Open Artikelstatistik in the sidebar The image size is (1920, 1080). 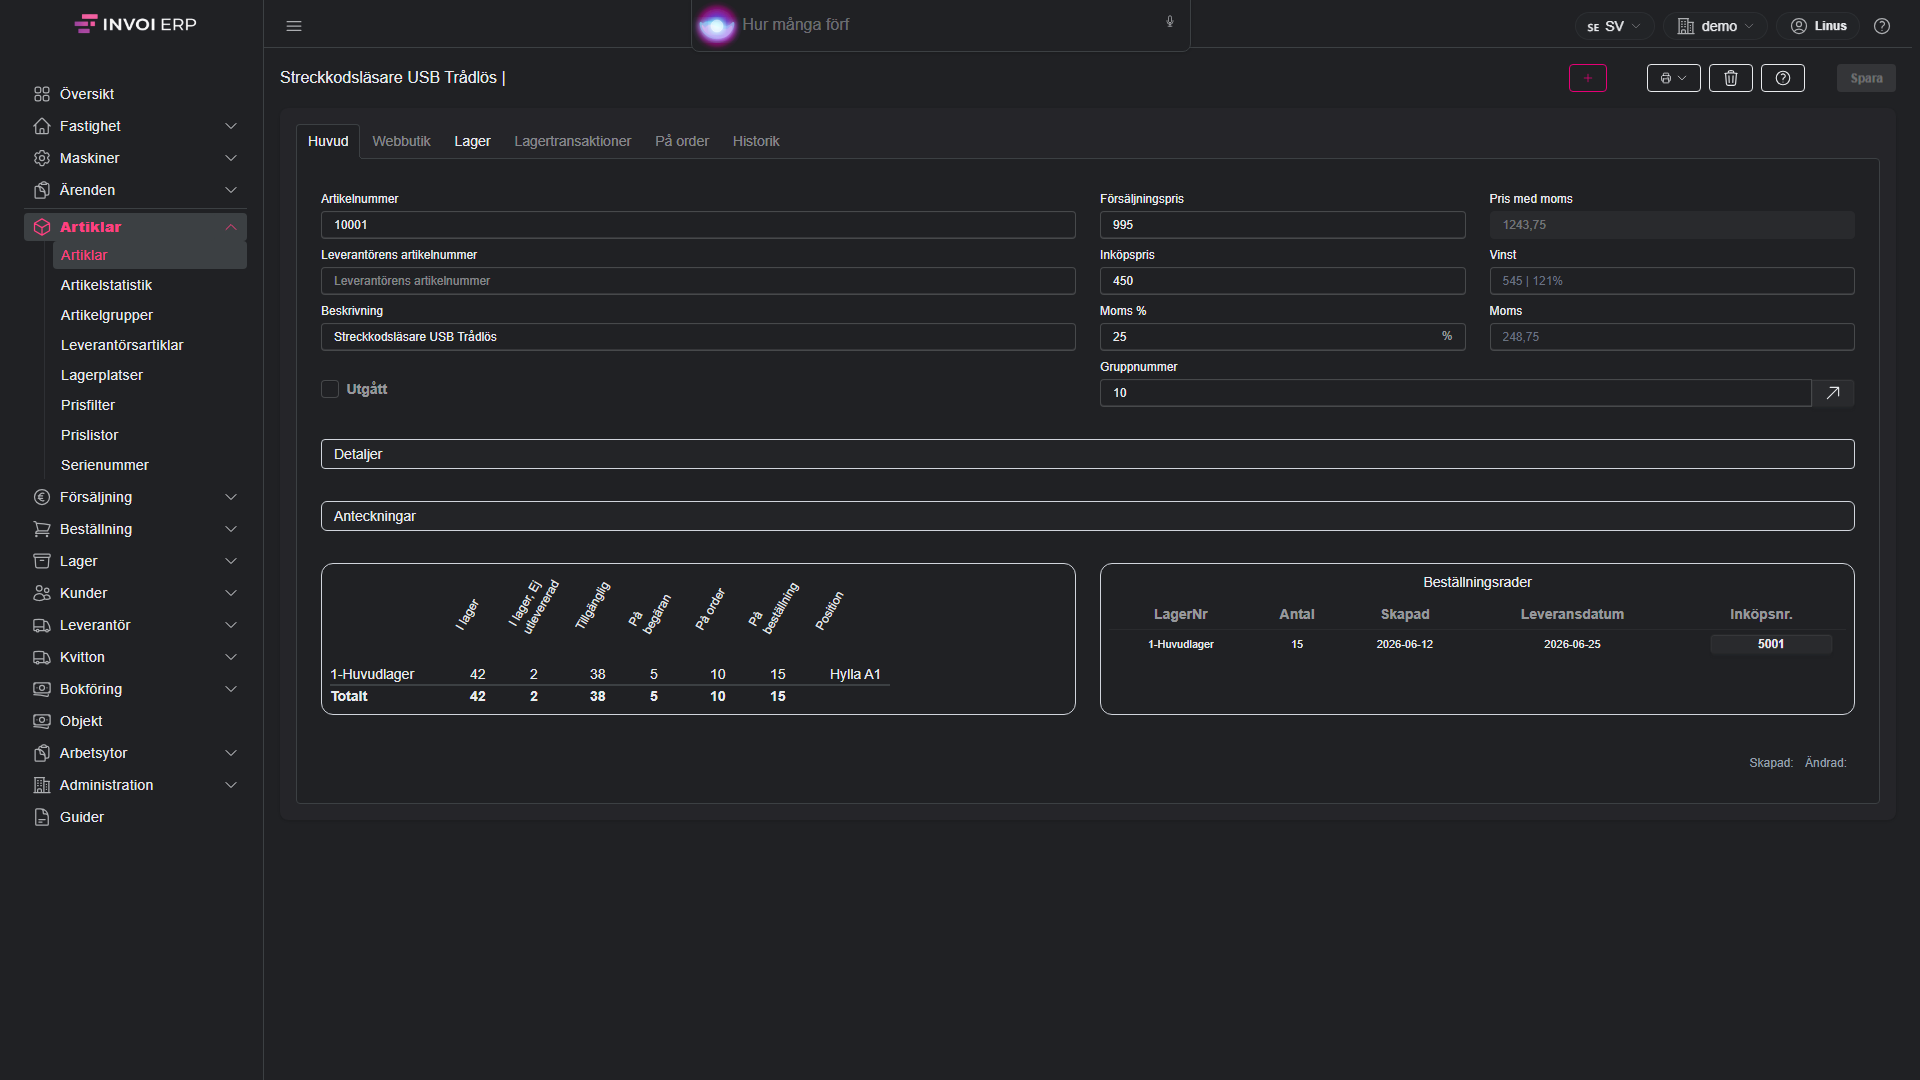[x=150, y=285]
